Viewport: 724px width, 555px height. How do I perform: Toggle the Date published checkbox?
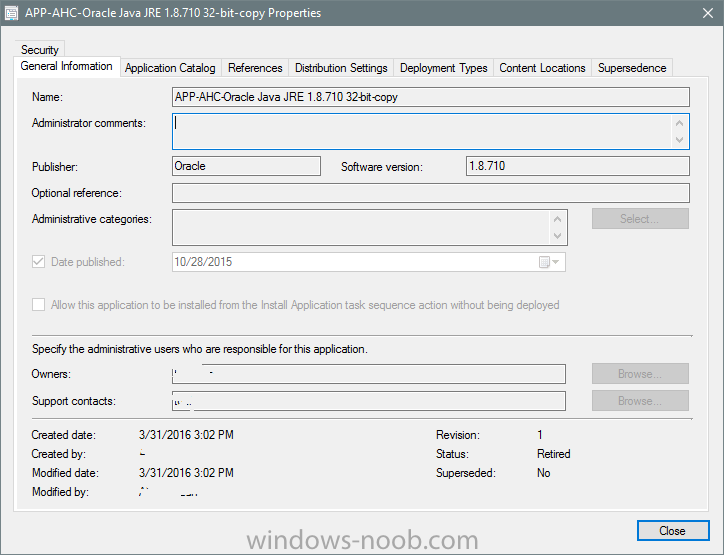[38, 262]
